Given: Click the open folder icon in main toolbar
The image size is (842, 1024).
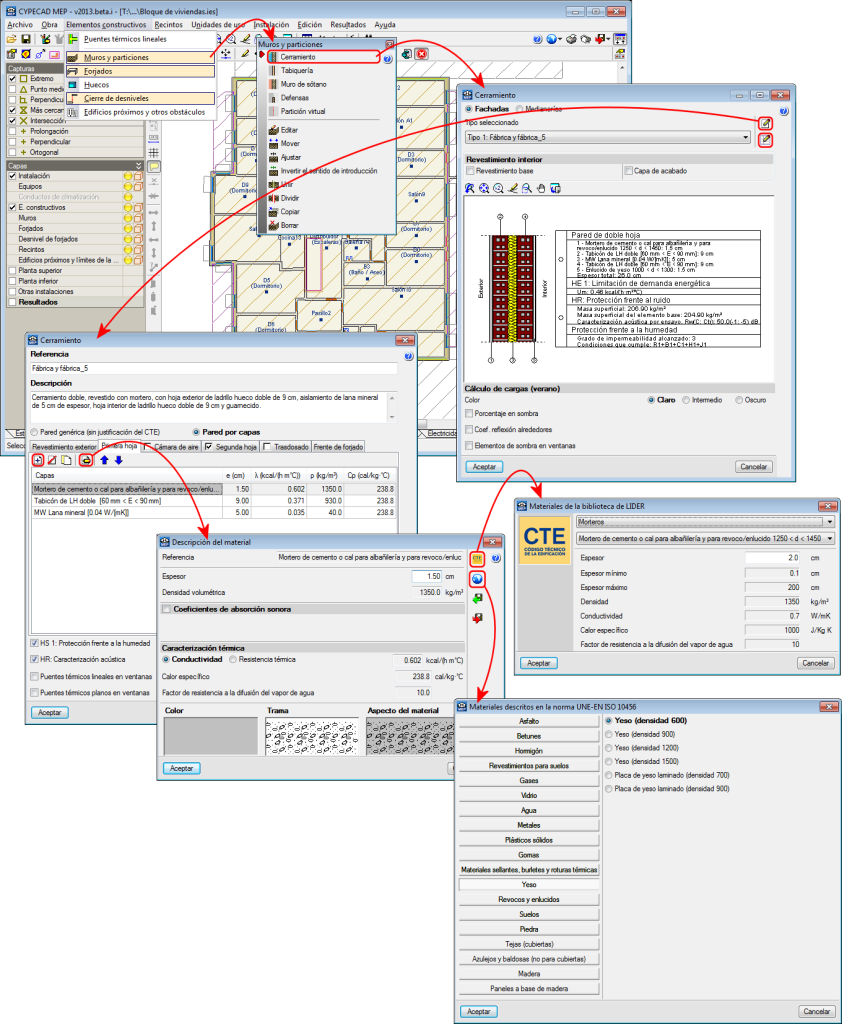Looking at the screenshot, I should pos(11,39).
